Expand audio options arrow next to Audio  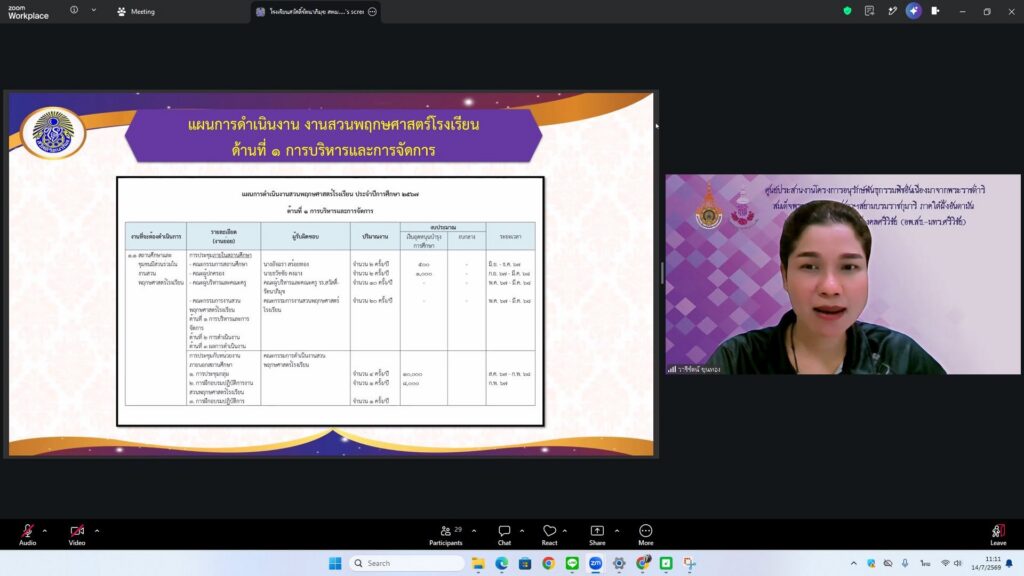point(44,531)
